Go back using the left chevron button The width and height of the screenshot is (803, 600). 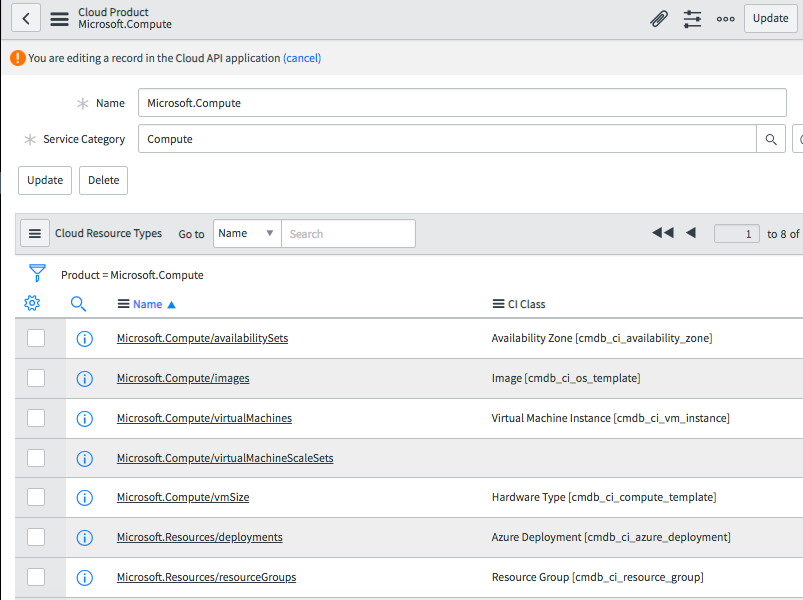click(x=26, y=18)
